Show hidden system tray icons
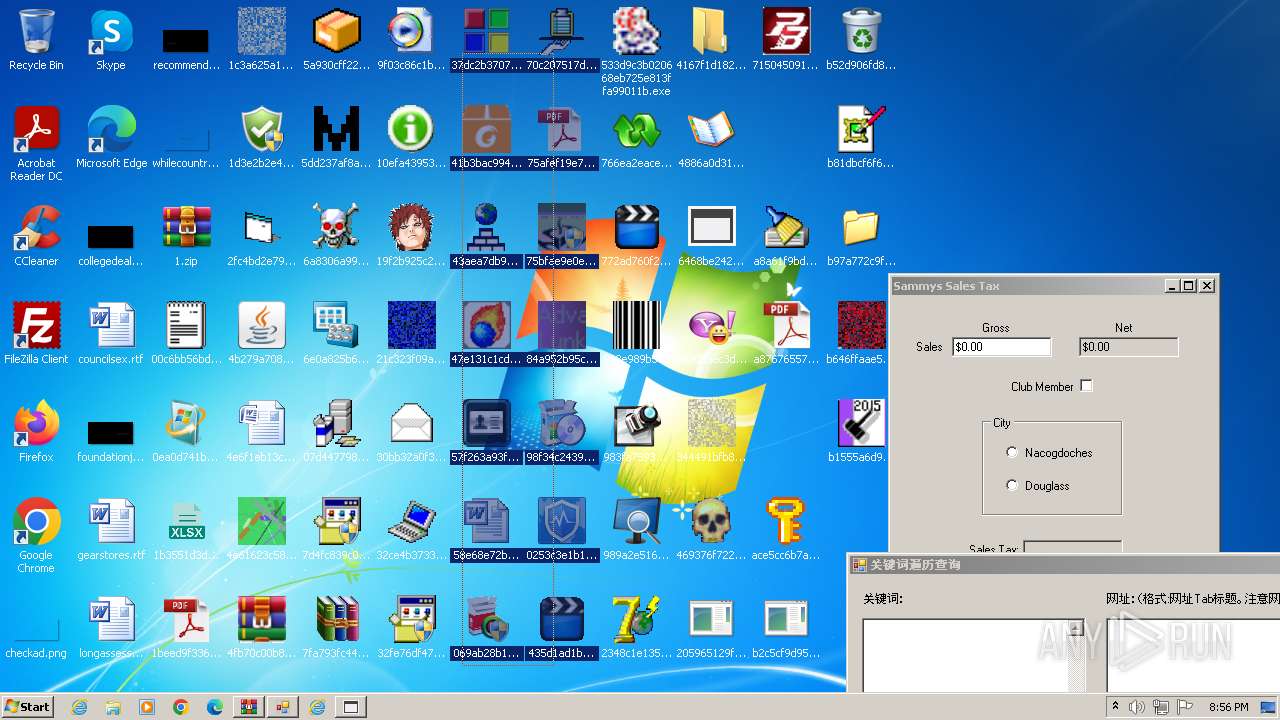The image size is (1280, 720). (x=1116, y=707)
